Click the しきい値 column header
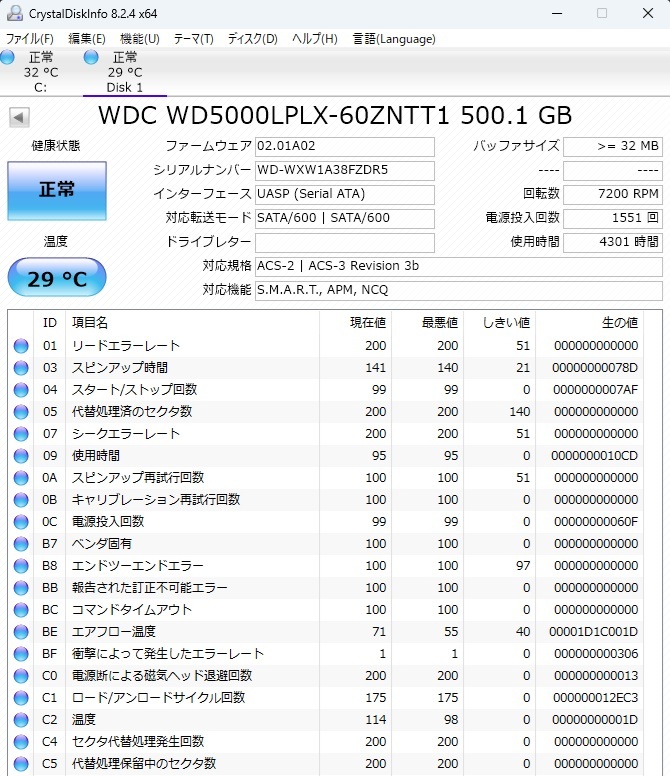This screenshot has height=776, width=670. (x=499, y=323)
